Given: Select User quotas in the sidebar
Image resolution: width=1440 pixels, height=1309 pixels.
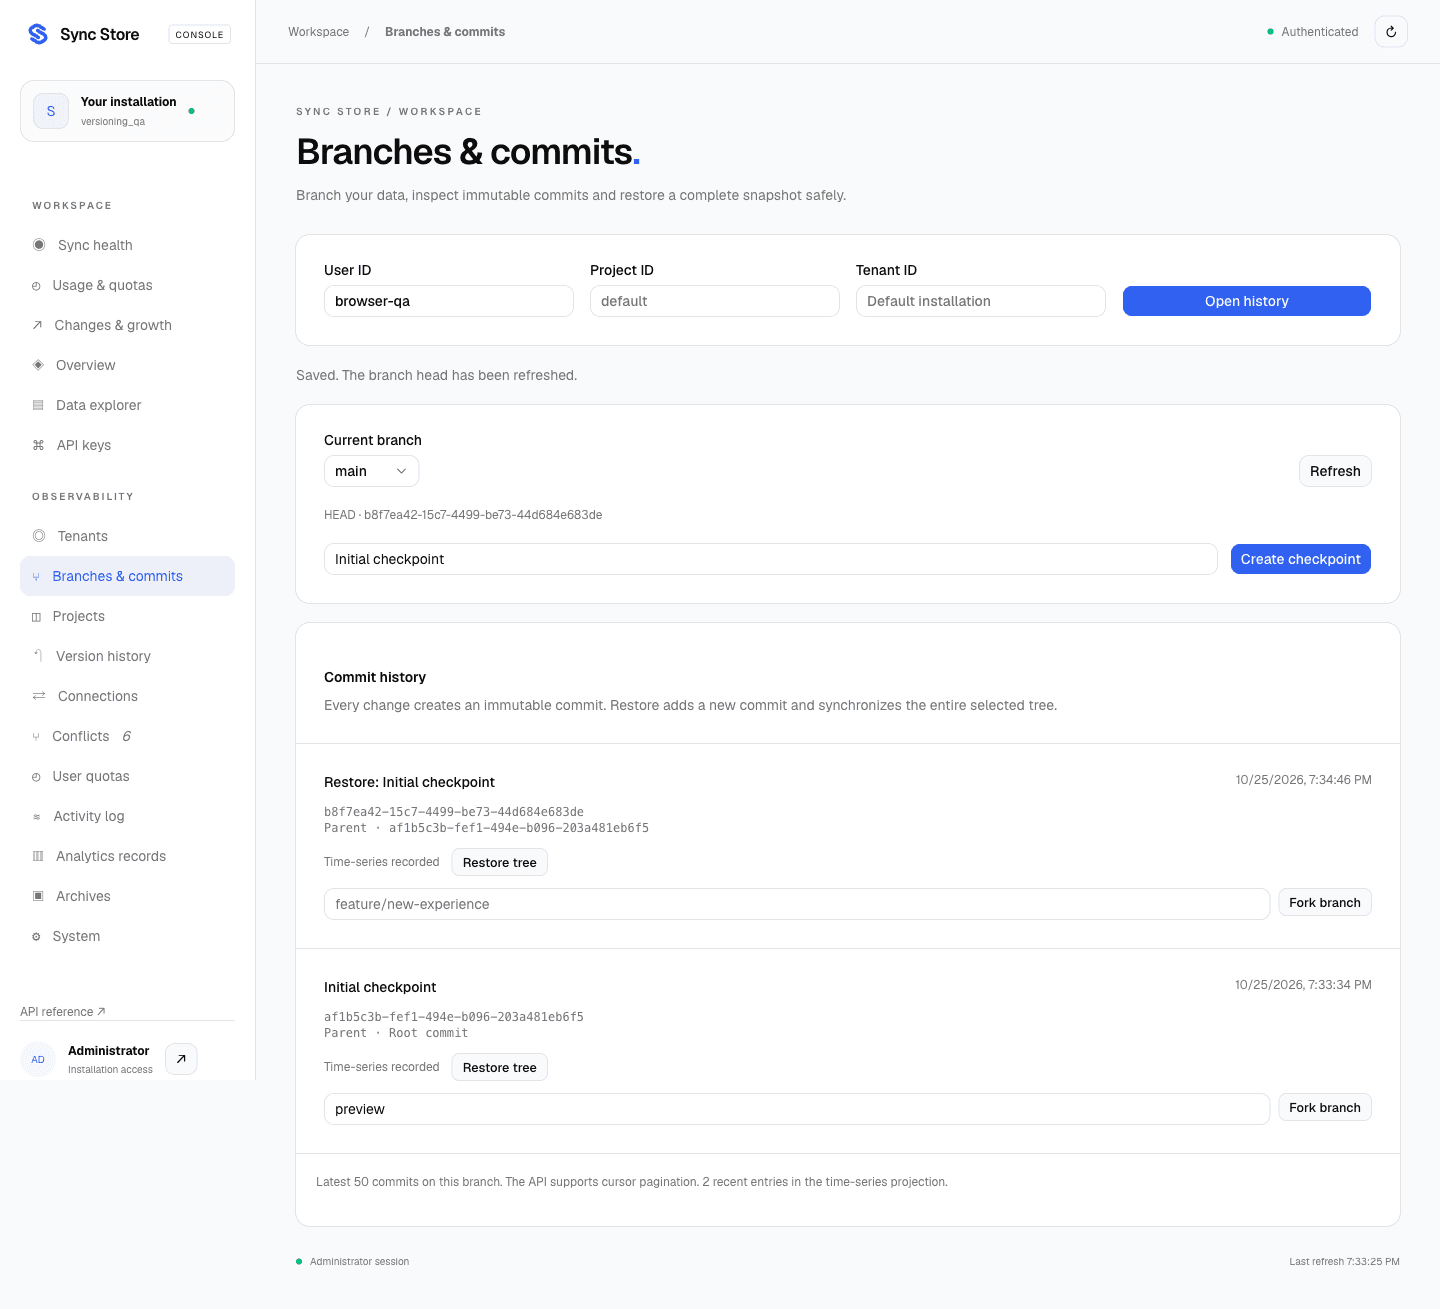Looking at the screenshot, I should pyautogui.click(x=128, y=776).
